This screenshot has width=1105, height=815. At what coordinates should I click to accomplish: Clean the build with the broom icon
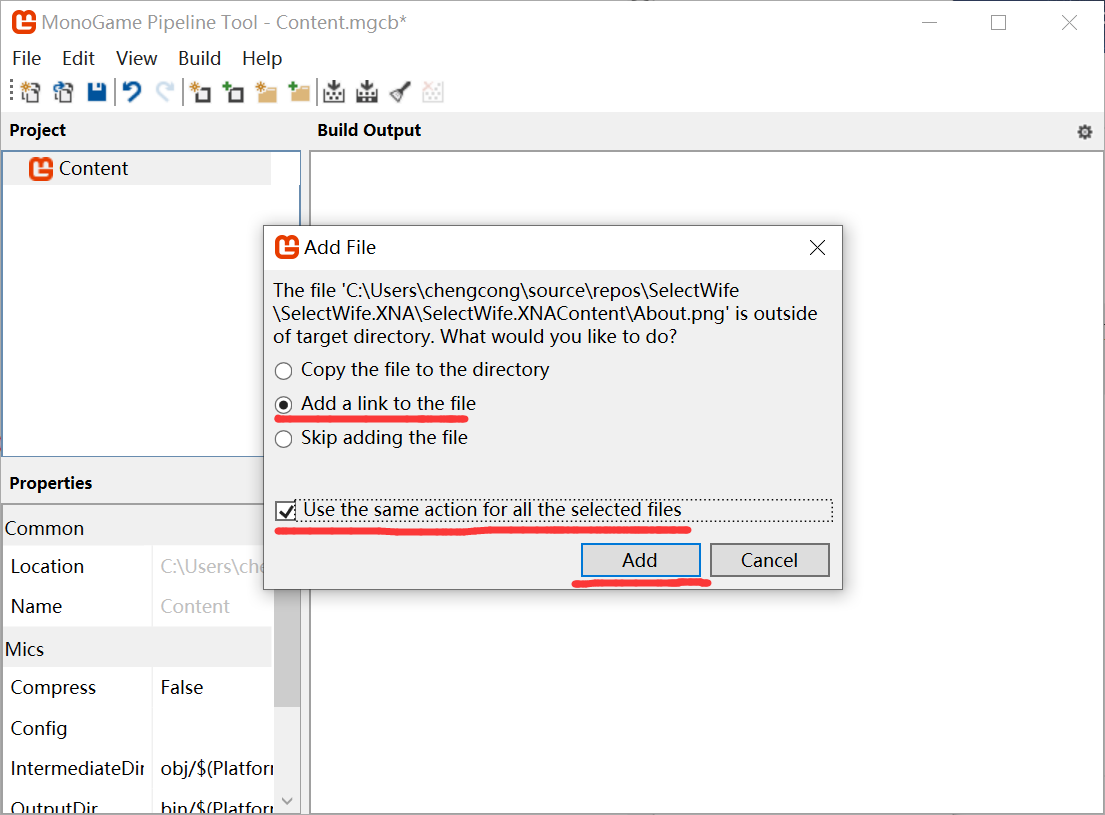[400, 93]
